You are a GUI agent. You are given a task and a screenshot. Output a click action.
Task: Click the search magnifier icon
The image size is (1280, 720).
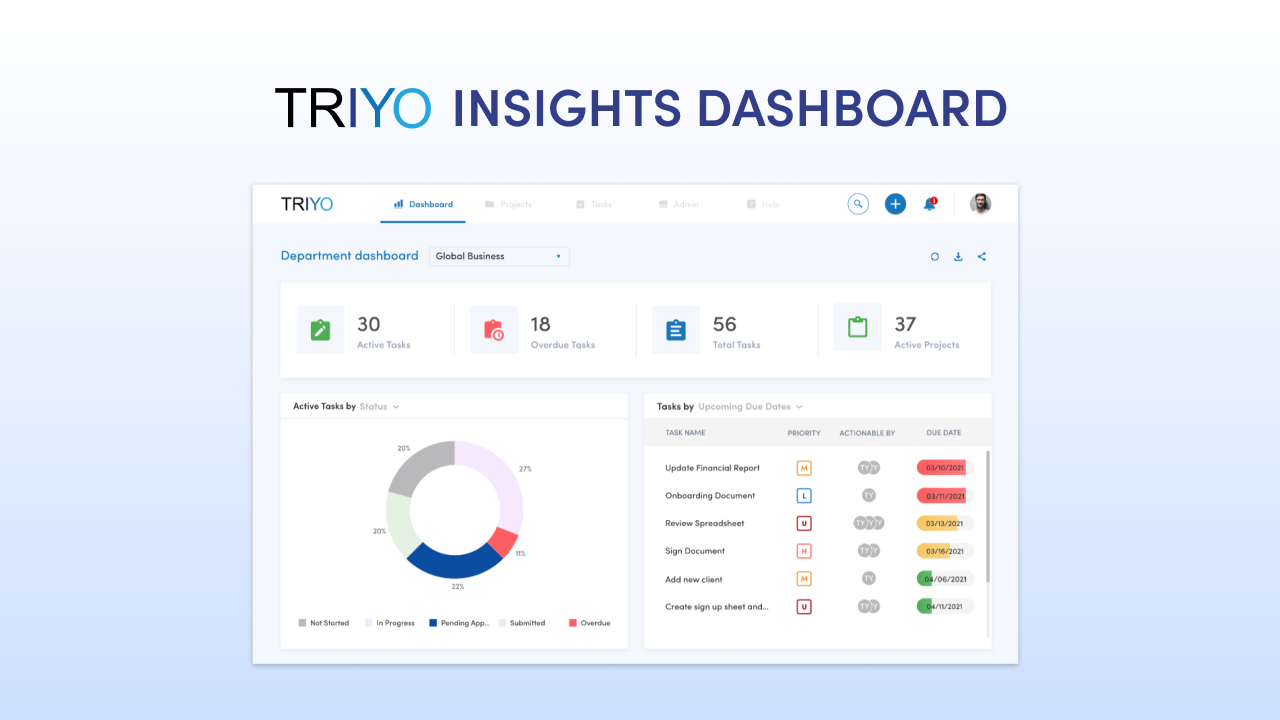tap(858, 204)
